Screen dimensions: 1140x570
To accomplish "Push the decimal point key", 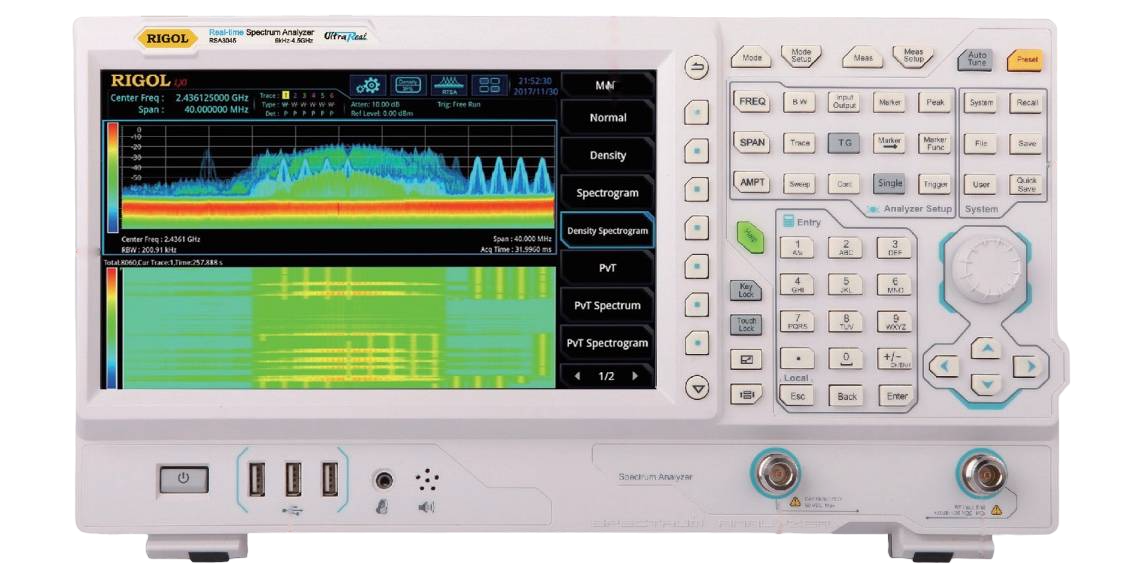I will coord(796,358).
